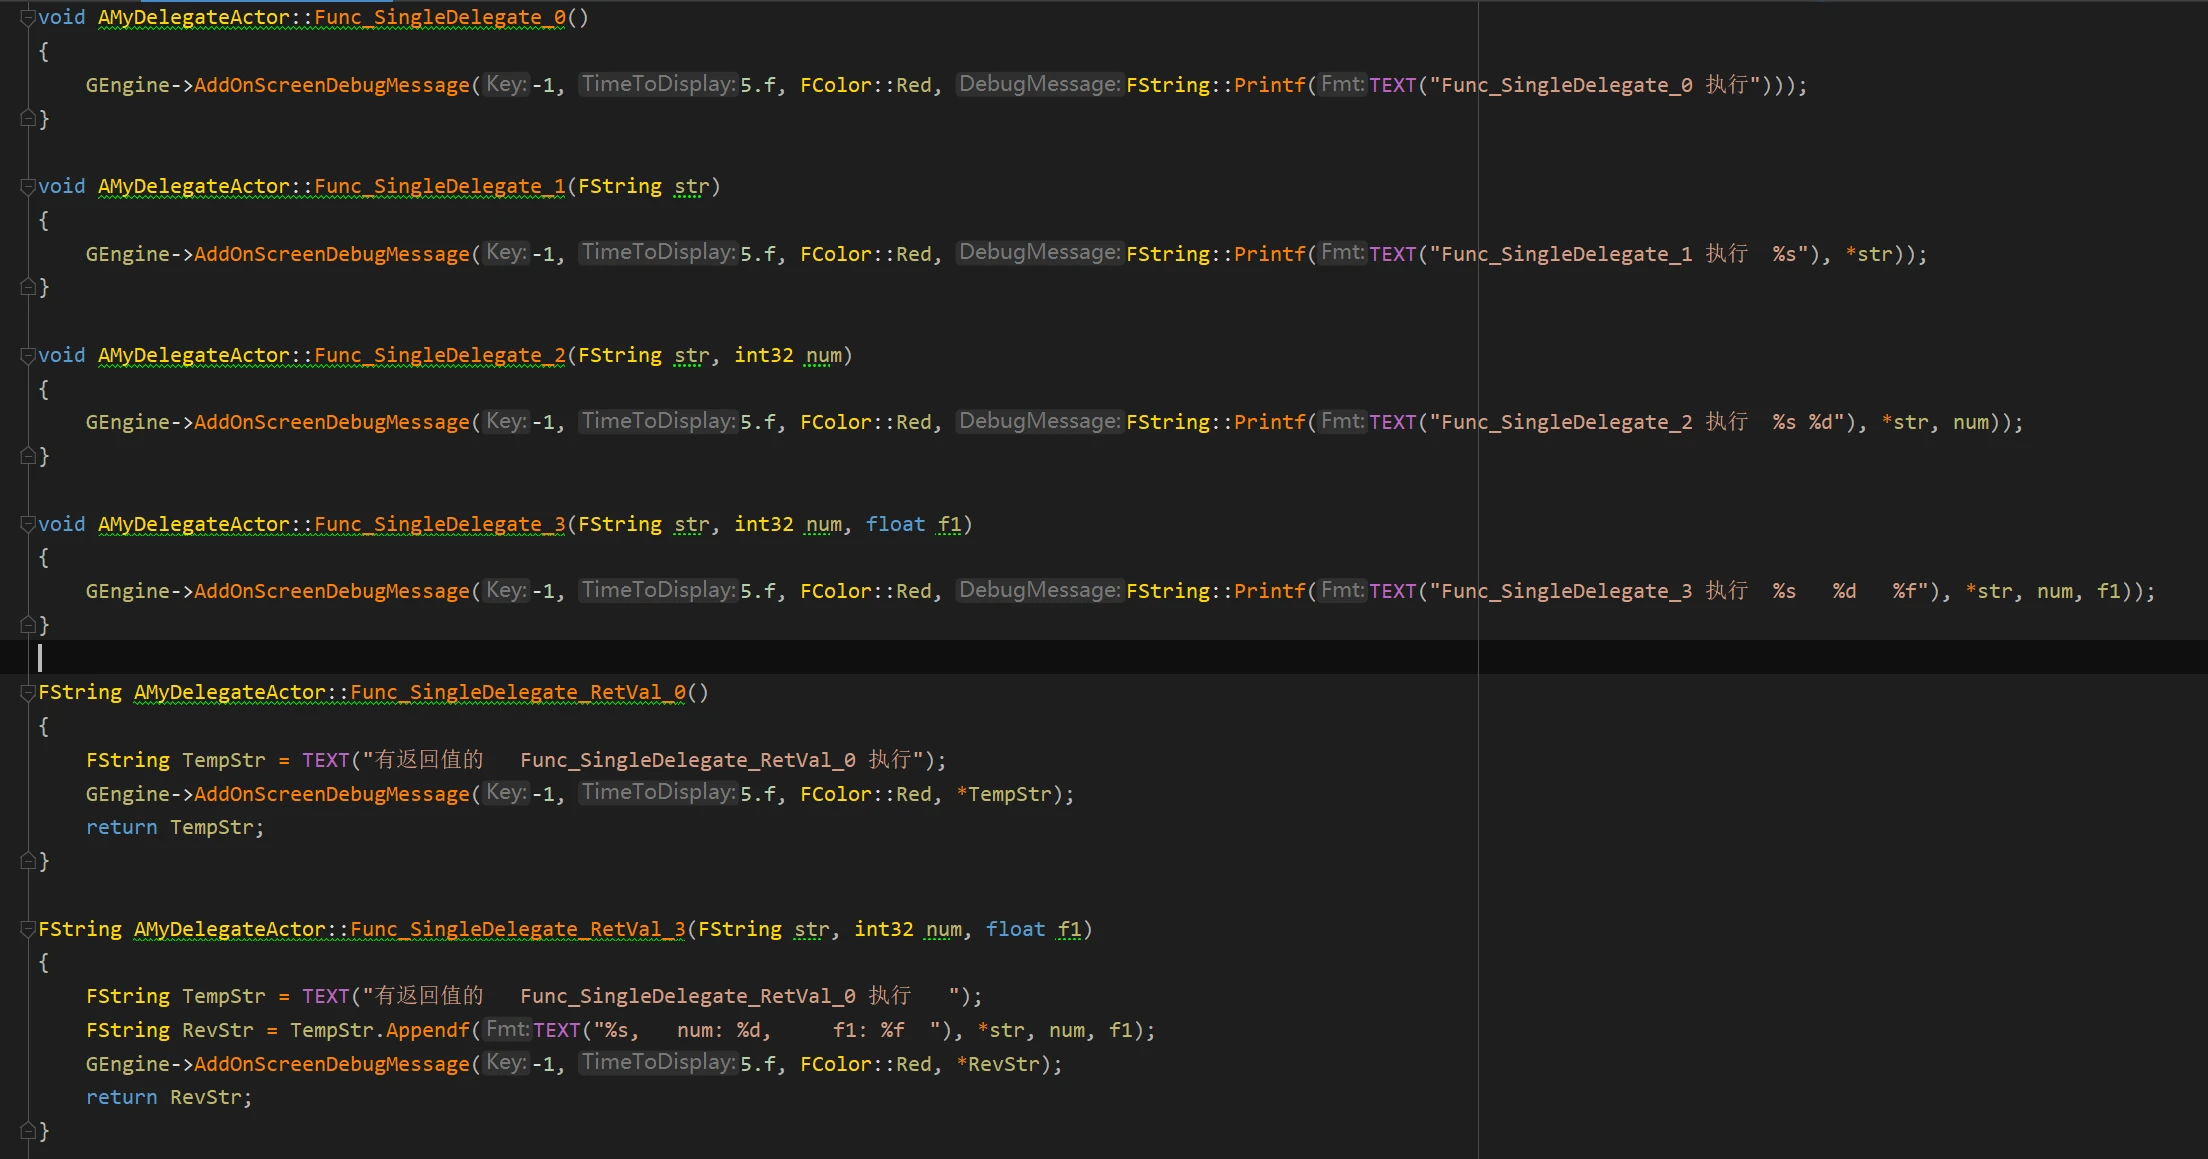Screen dimensions: 2208x1159
Task: Collapse the Func_SingleDelegate_0 function fold marker
Action: click(x=27, y=18)
